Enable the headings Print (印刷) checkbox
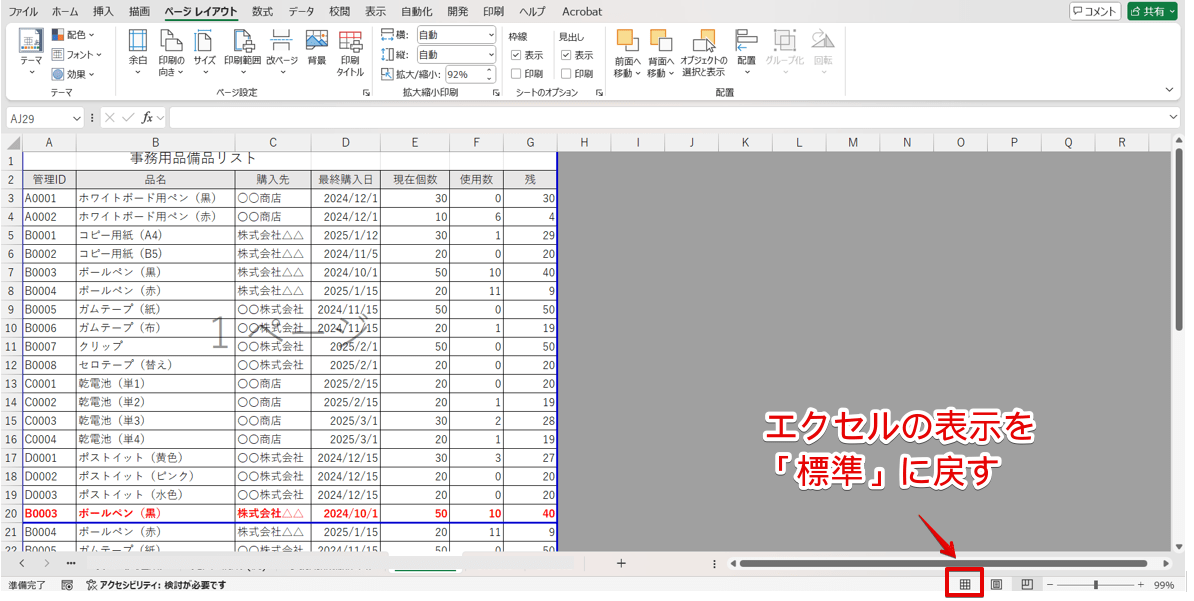Screen dimensions: 1194x601 (566, 73)
